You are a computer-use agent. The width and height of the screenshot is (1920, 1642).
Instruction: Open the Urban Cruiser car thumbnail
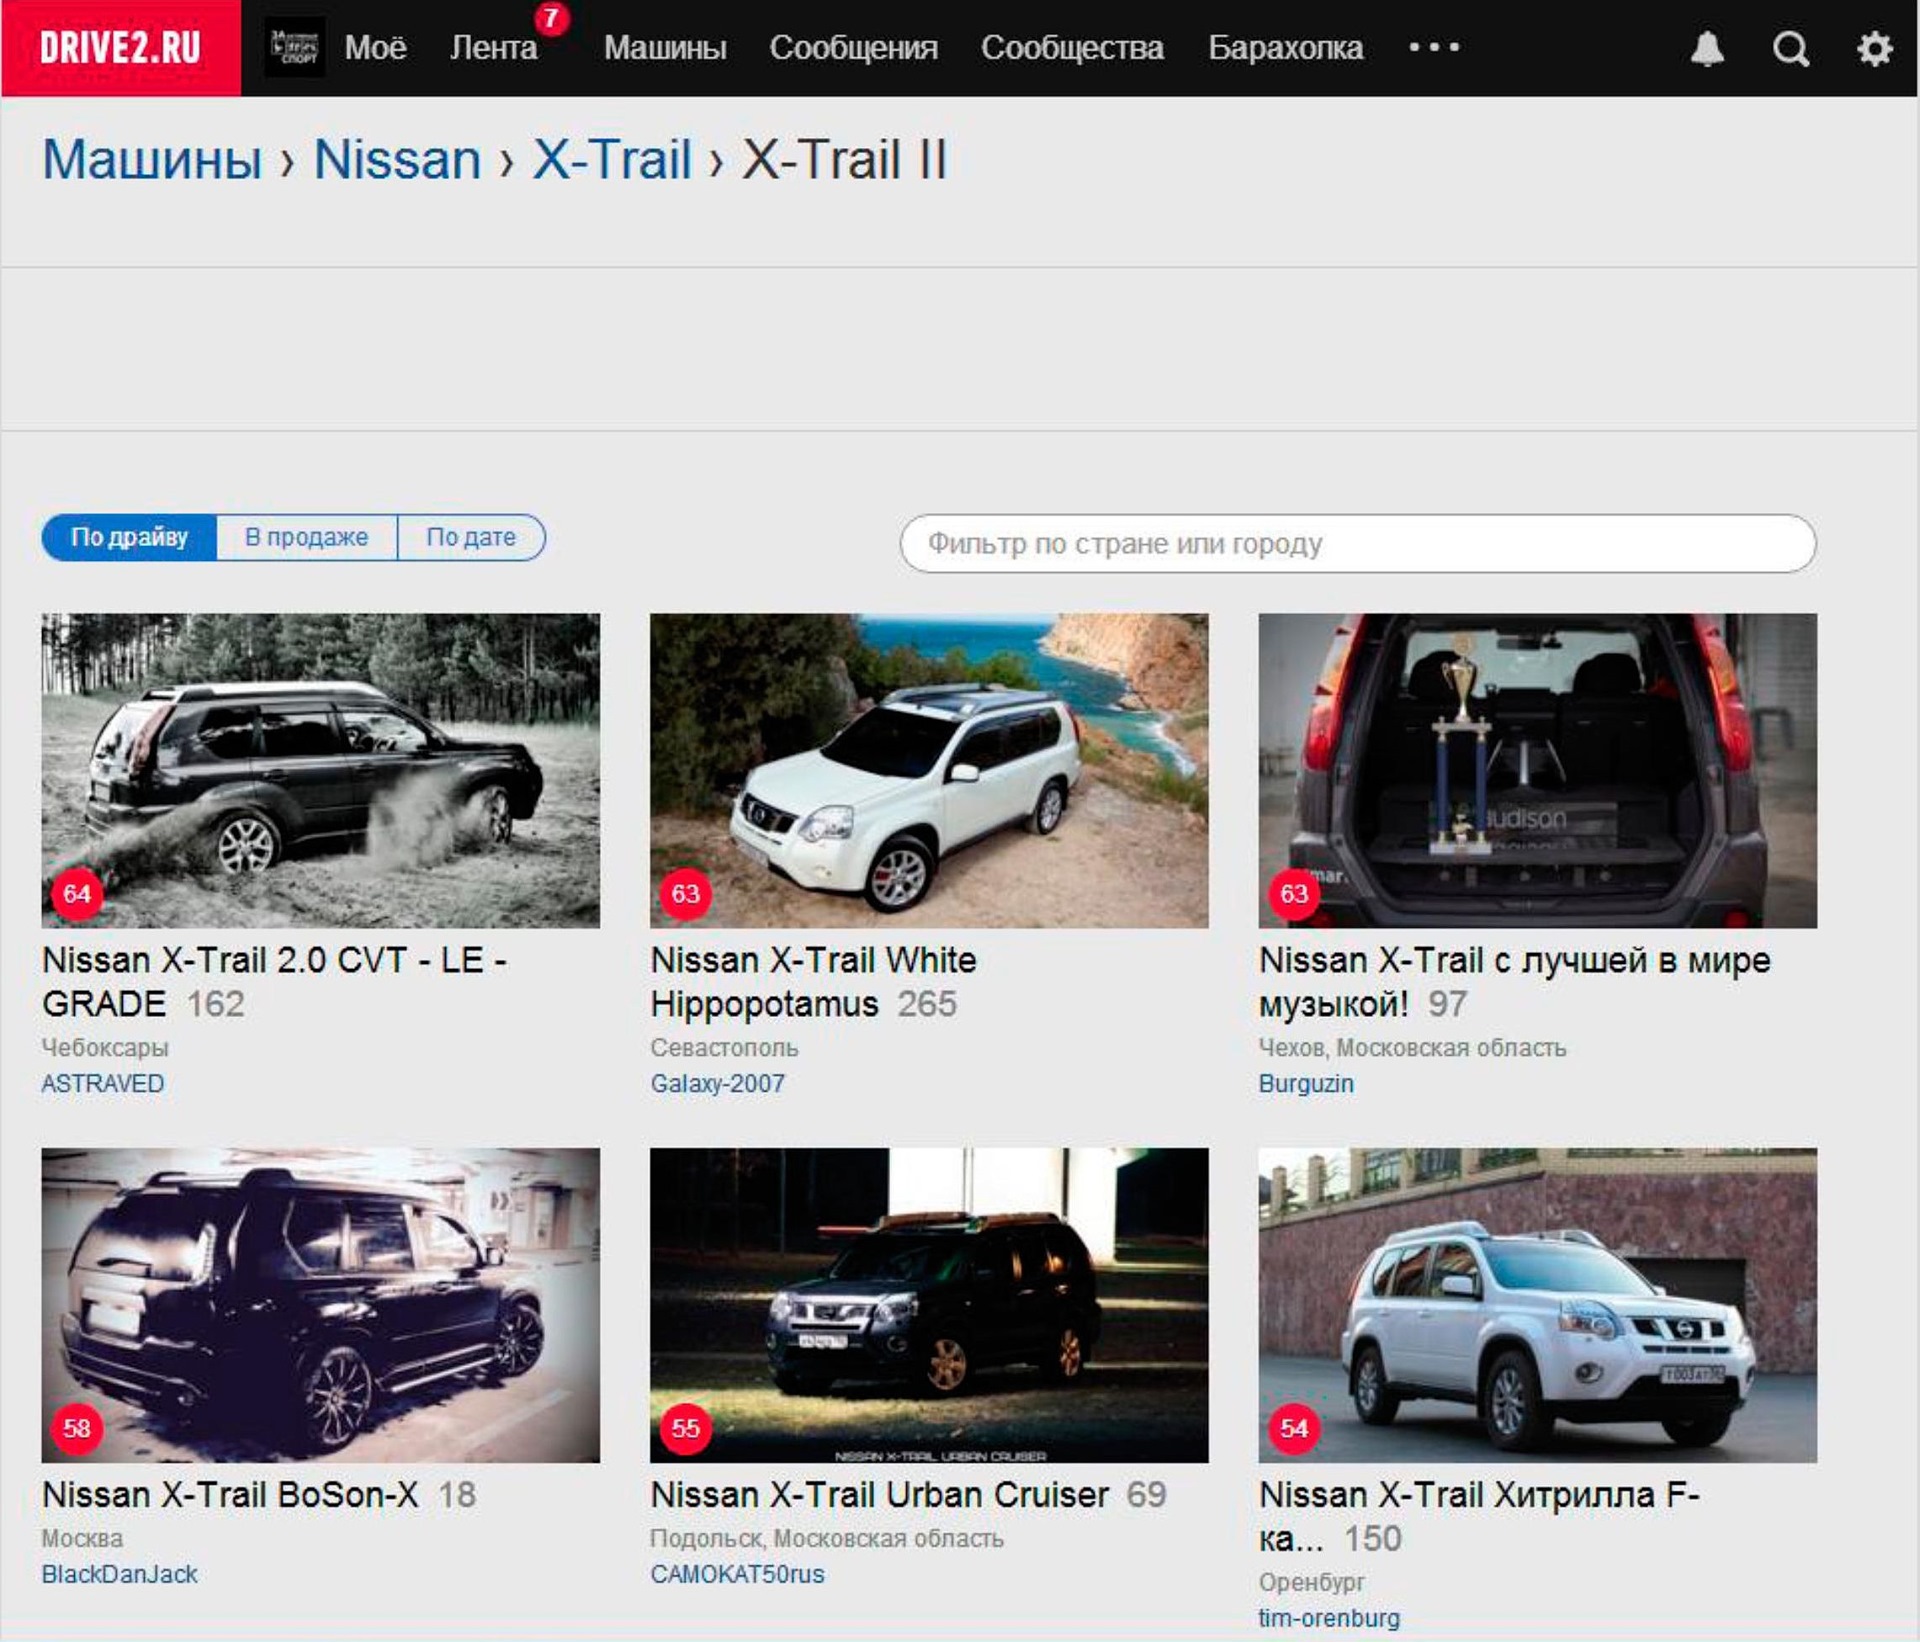tap(929, 1305)
